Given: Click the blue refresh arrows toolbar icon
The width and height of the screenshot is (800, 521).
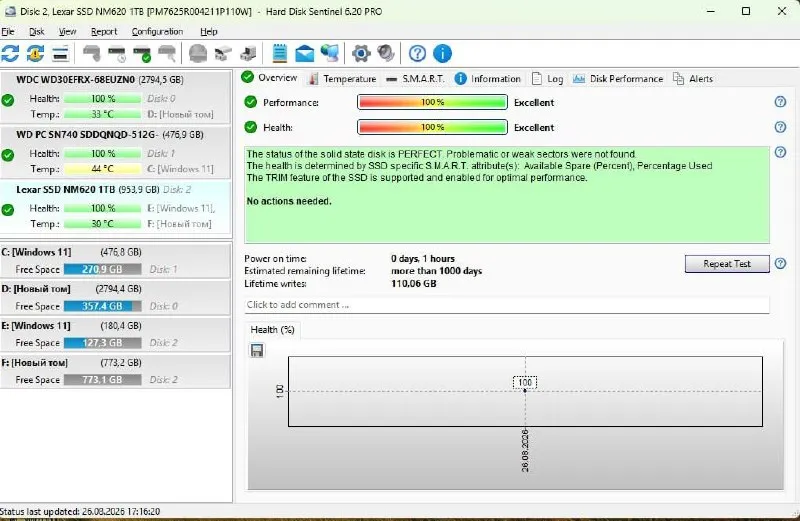Looking at the screenshot, I should tap(10, 54).
